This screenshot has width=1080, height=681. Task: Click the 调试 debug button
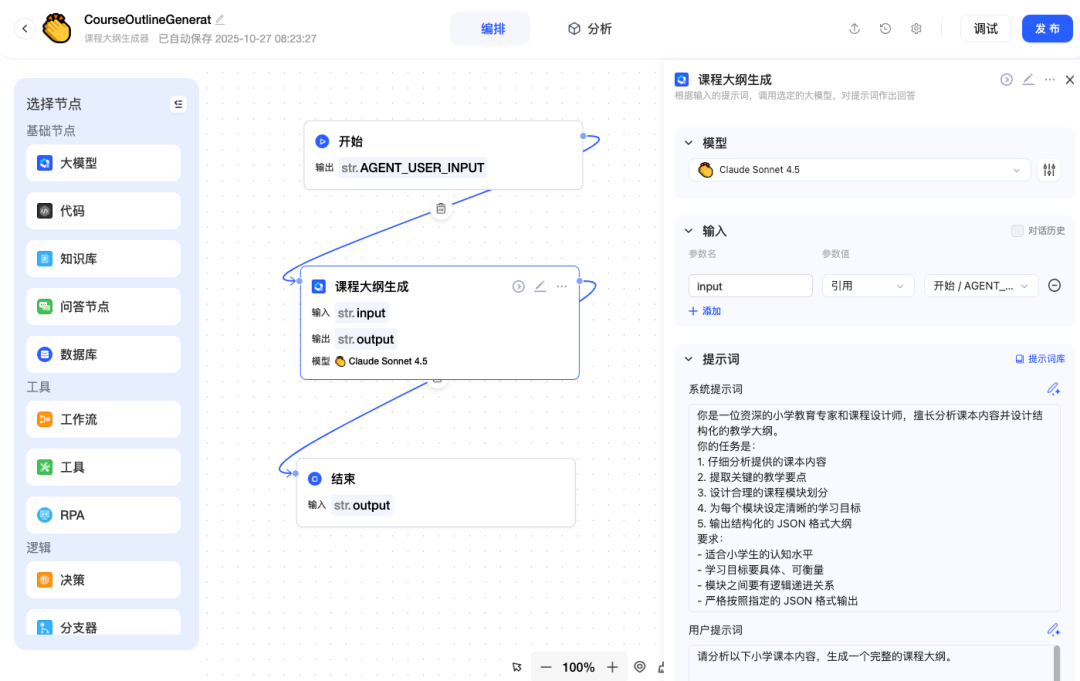[986, 29]
